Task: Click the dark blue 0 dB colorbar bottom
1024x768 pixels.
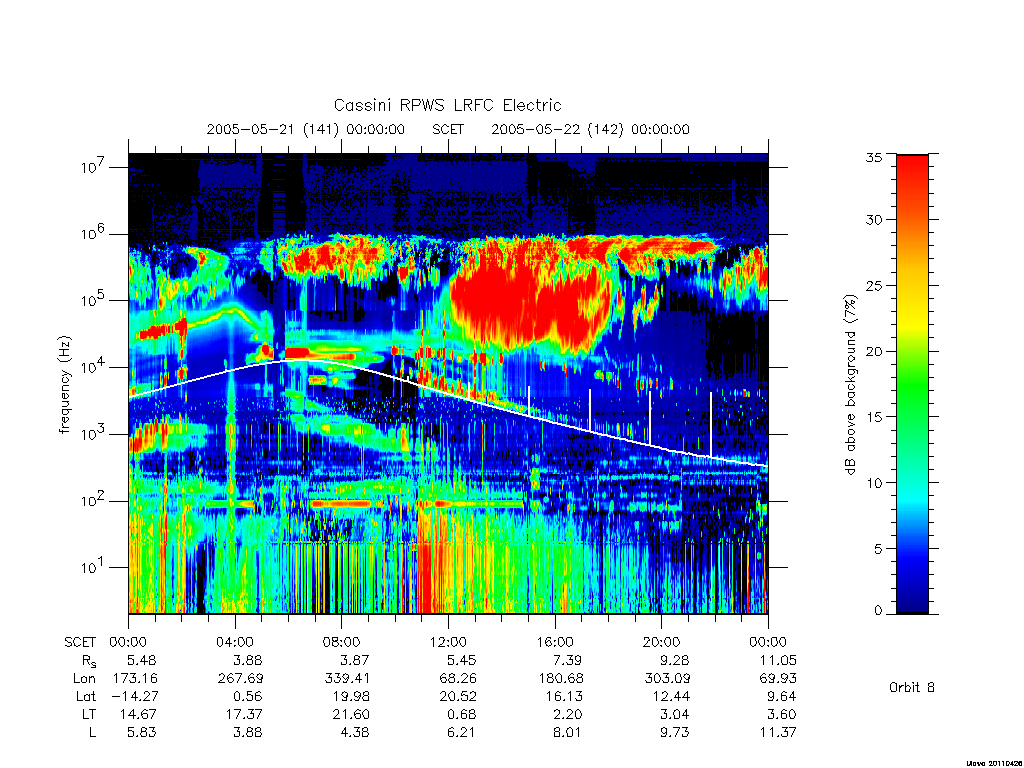Action: coord(912,609)
